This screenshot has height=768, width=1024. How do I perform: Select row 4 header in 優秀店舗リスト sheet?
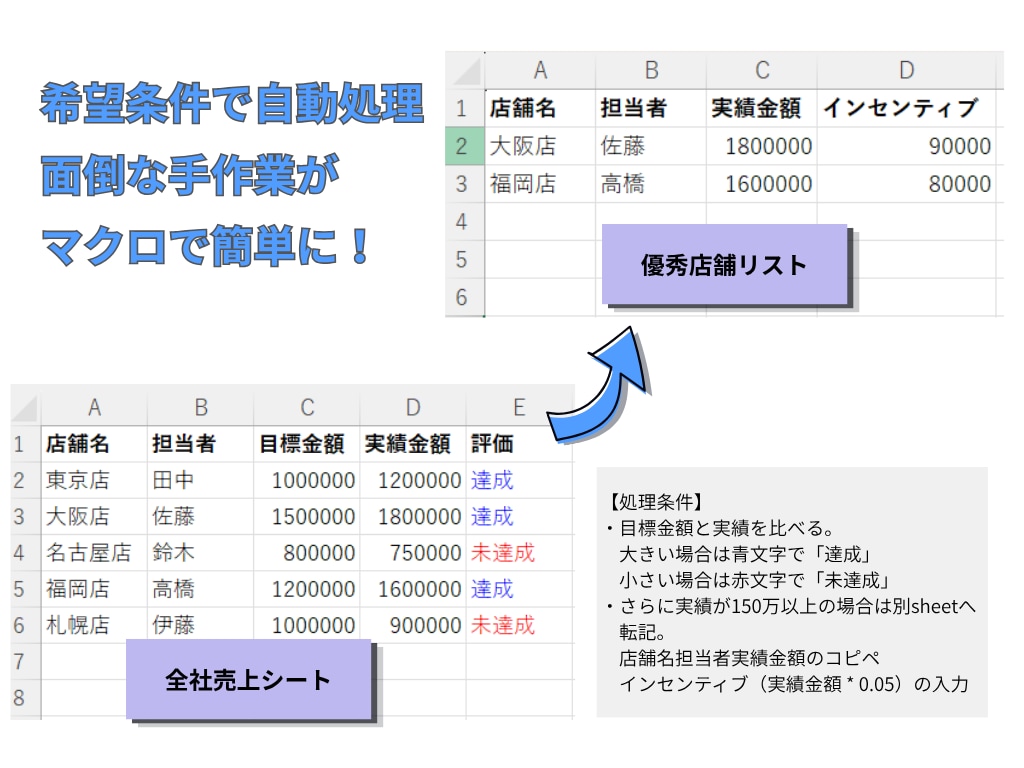(462, 222)
